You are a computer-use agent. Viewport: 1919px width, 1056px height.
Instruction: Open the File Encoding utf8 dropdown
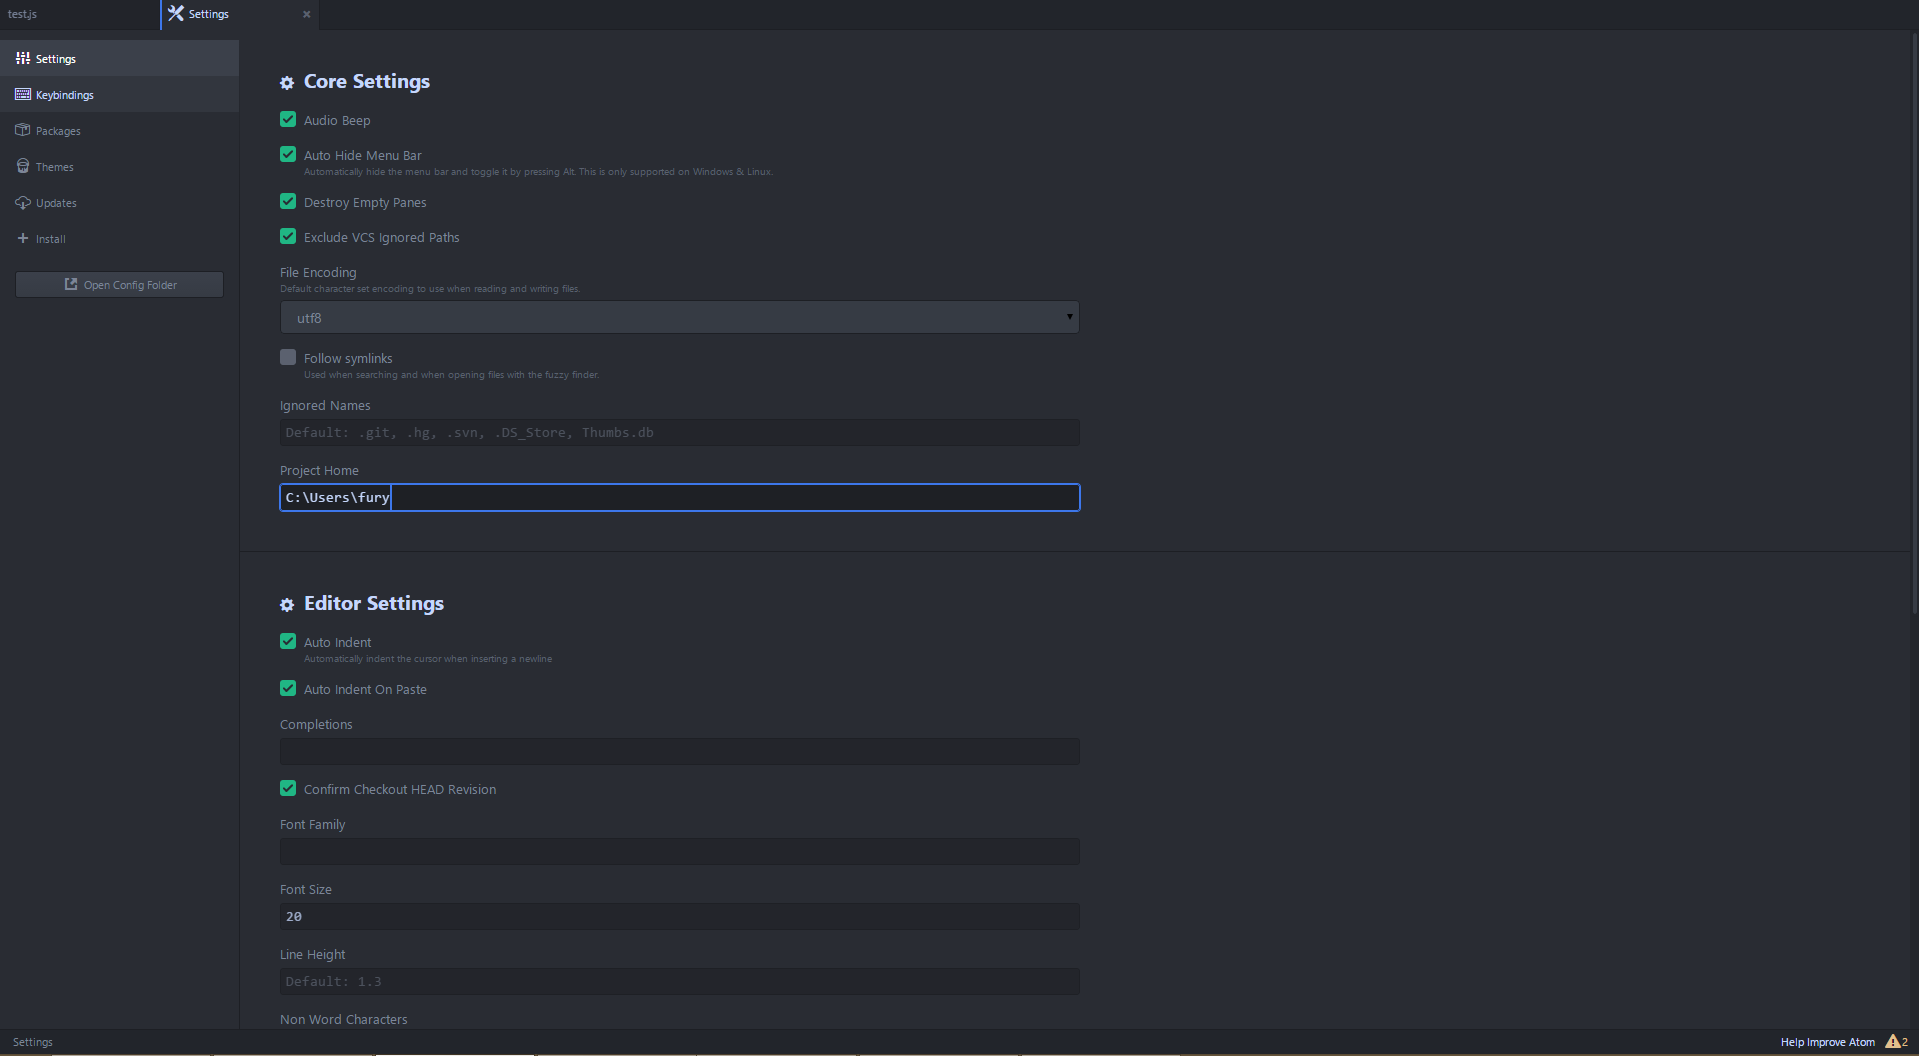tap(679, 318)
